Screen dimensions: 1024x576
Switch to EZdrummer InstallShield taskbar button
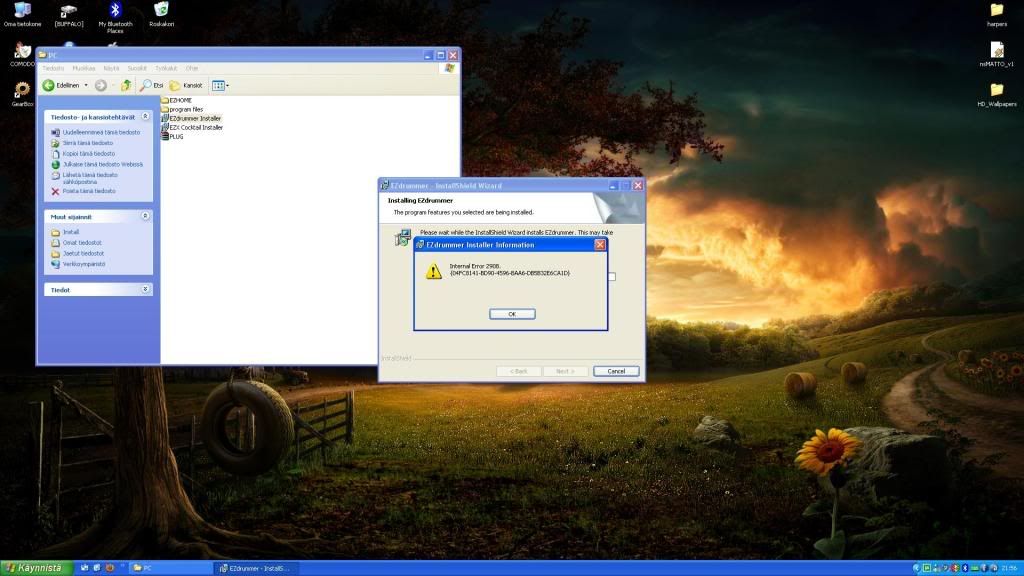point(256,568)
